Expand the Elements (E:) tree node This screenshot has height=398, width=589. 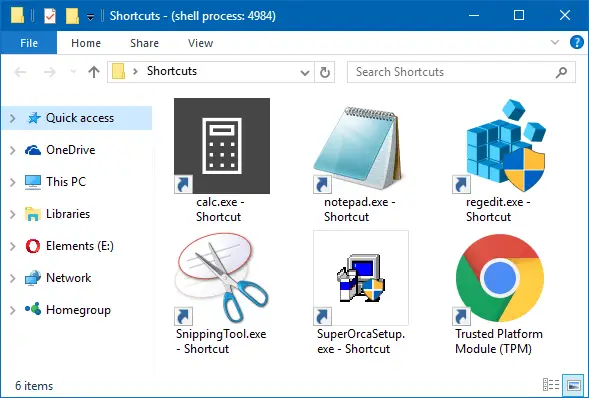click(x=13, y=246)
